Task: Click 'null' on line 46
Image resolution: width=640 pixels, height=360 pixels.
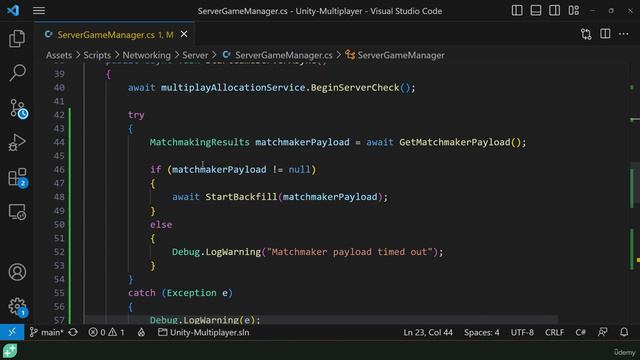Action: [300, 169]
